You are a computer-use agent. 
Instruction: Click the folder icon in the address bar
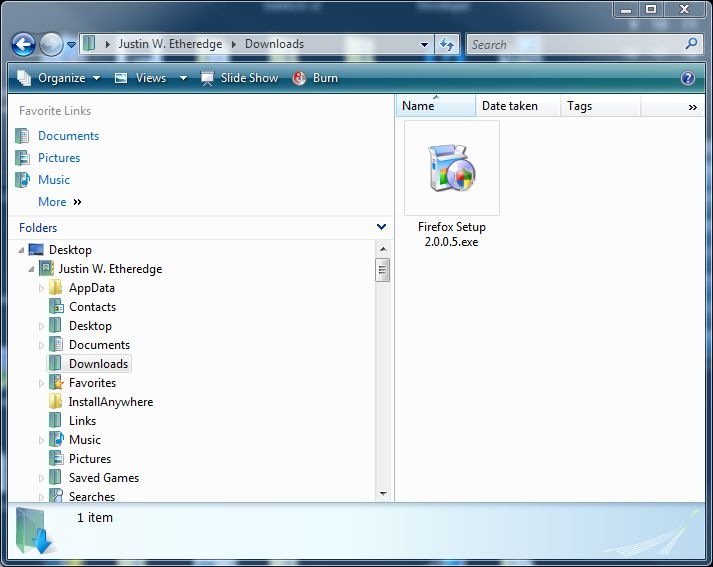(90, 44)
